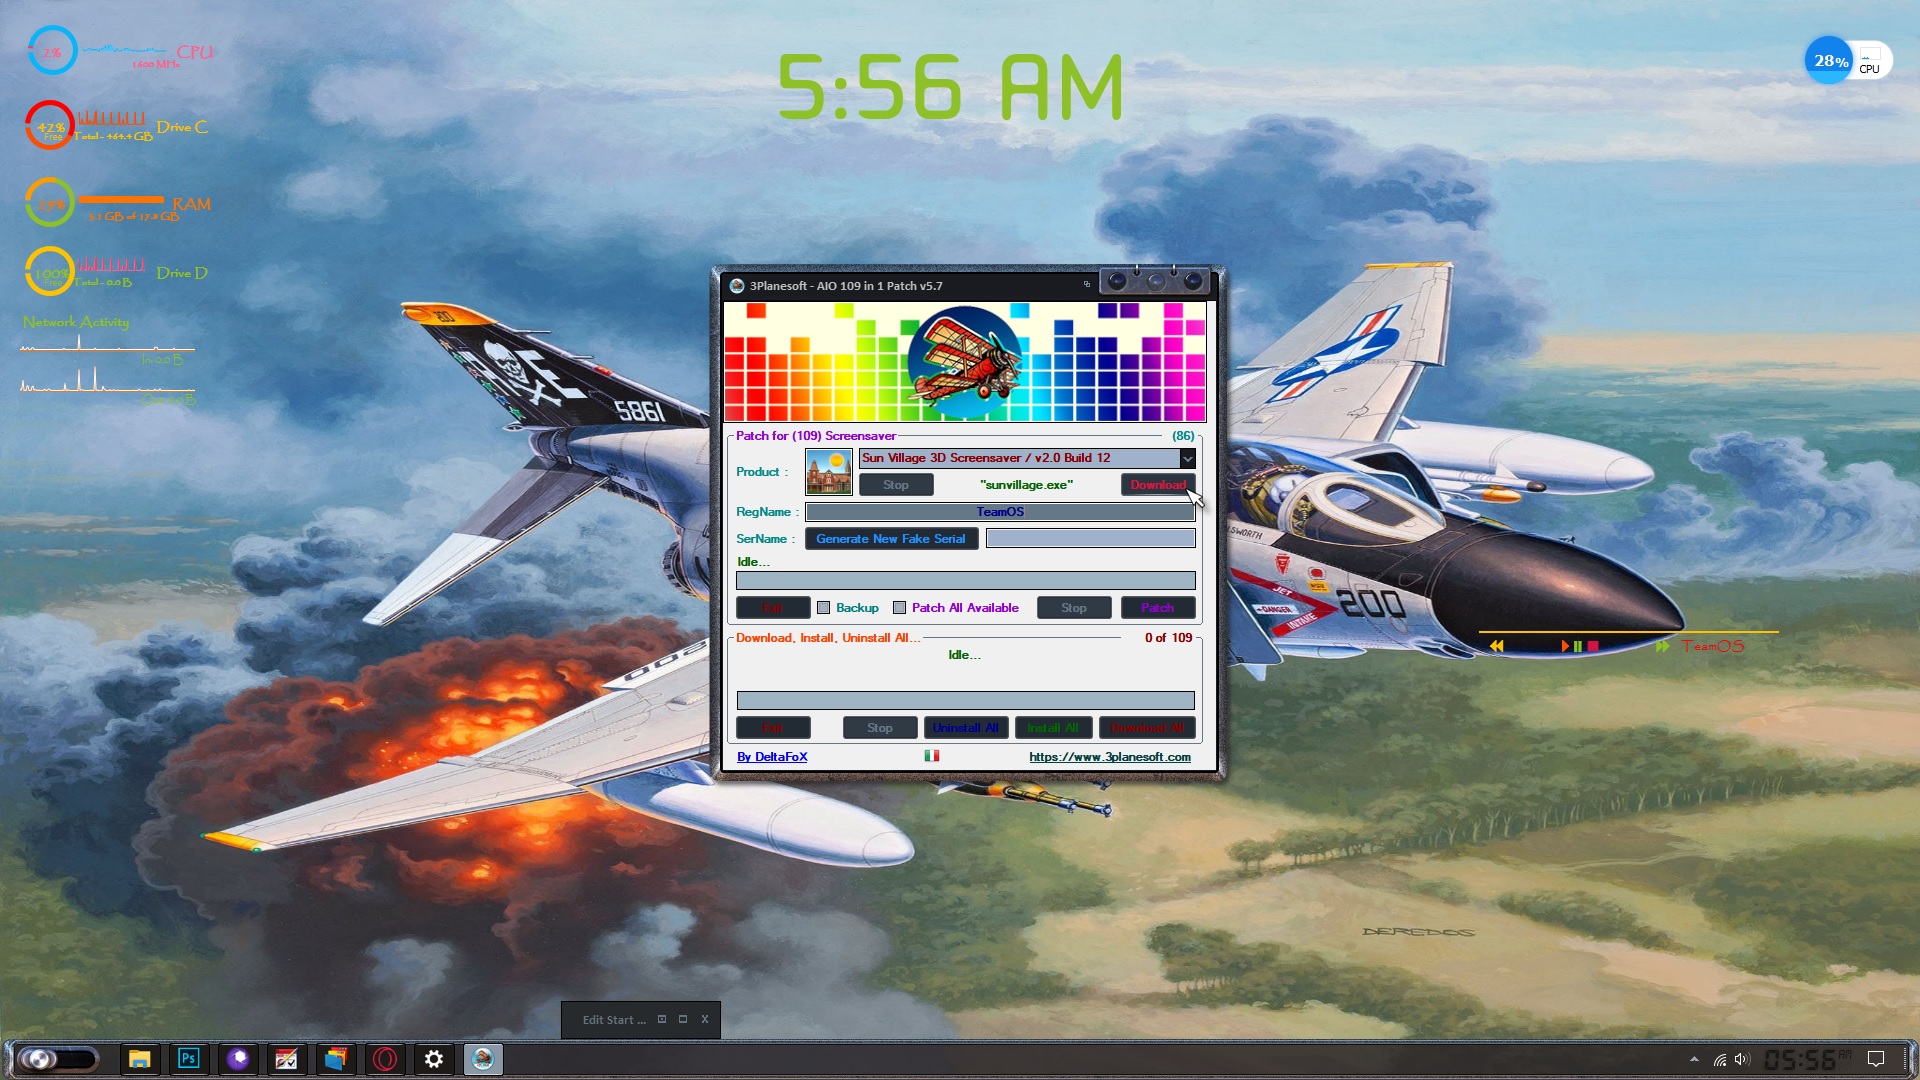Open the notification center icon
The image size is (1920, 1080).
point(1876,1059)
